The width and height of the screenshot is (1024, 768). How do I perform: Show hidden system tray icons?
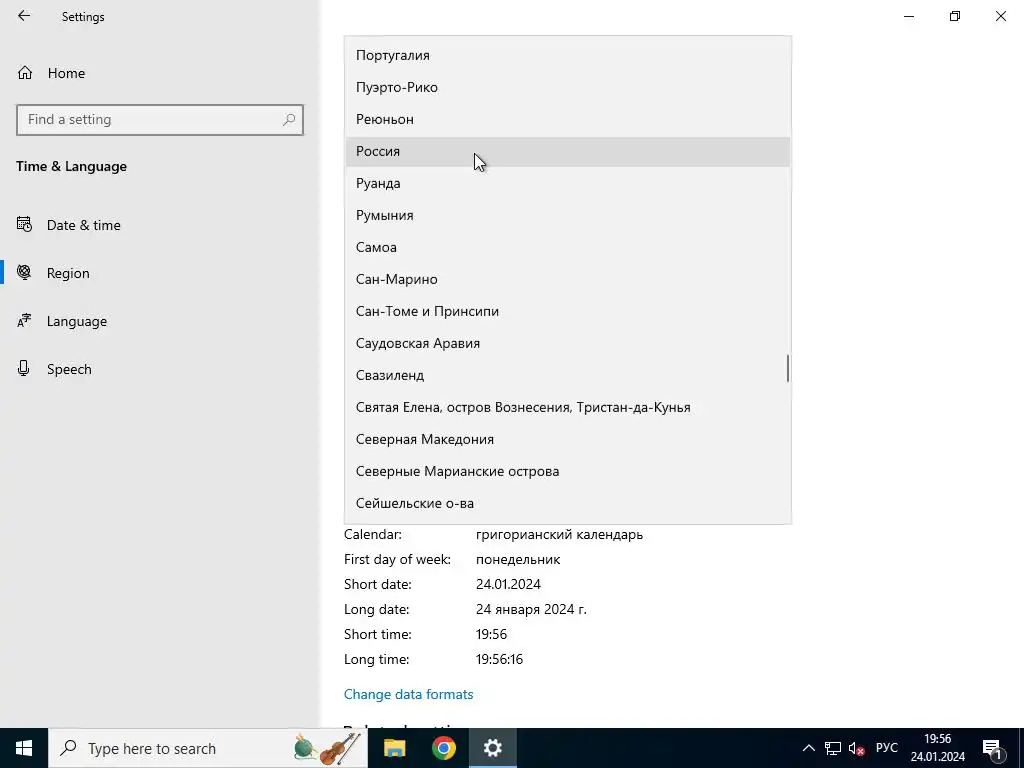point(808,748)
